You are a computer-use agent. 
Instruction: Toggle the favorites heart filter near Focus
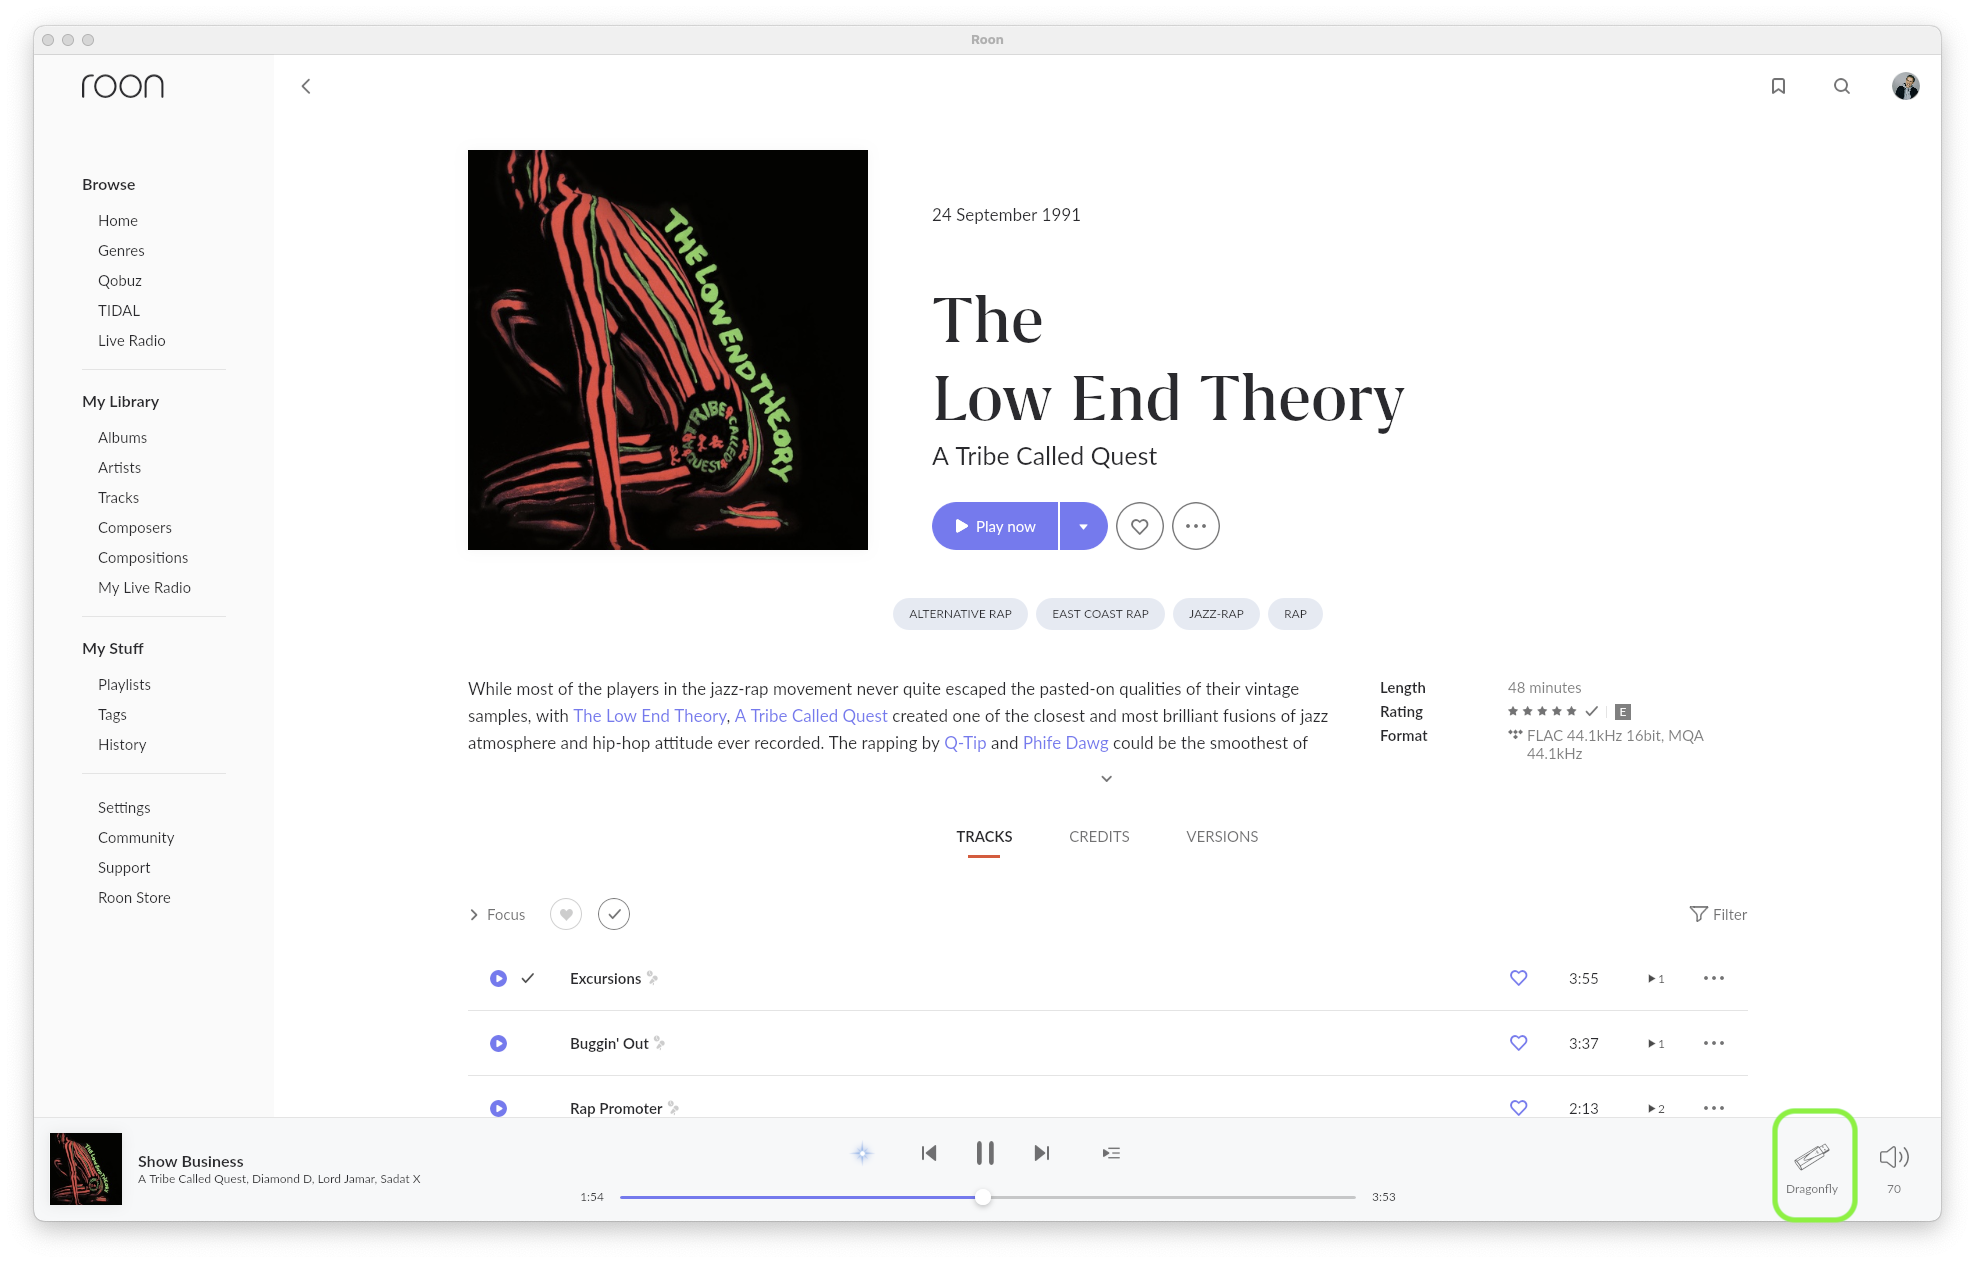click(566, 914)
